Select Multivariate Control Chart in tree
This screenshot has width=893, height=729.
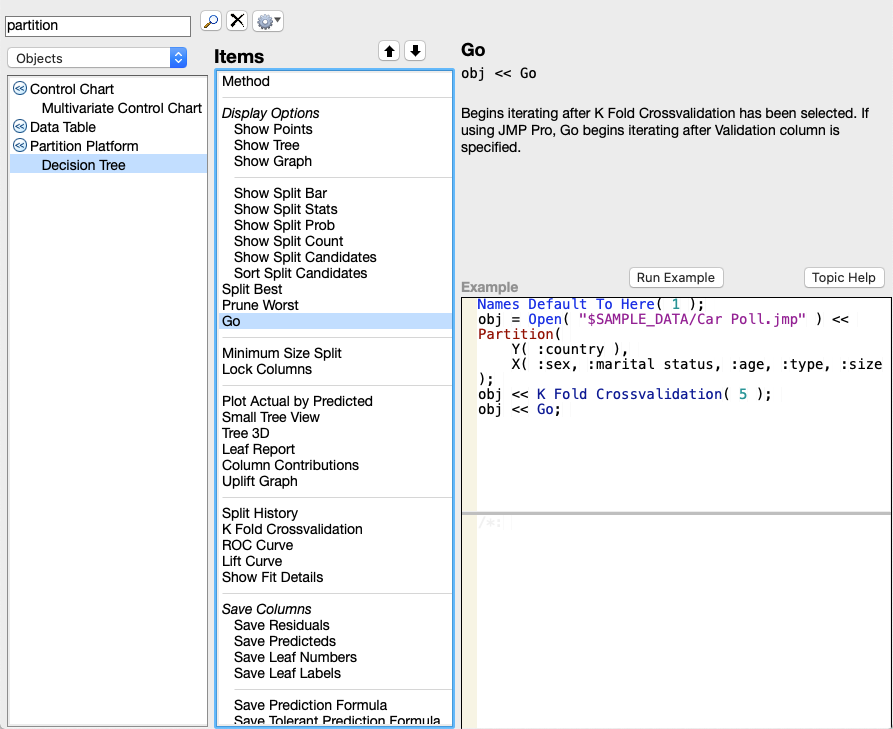coord(121,108)
